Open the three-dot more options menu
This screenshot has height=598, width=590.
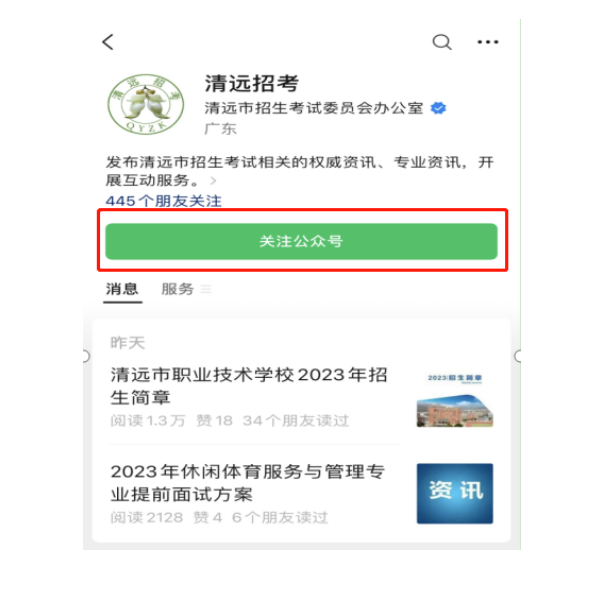coord(488,42)
